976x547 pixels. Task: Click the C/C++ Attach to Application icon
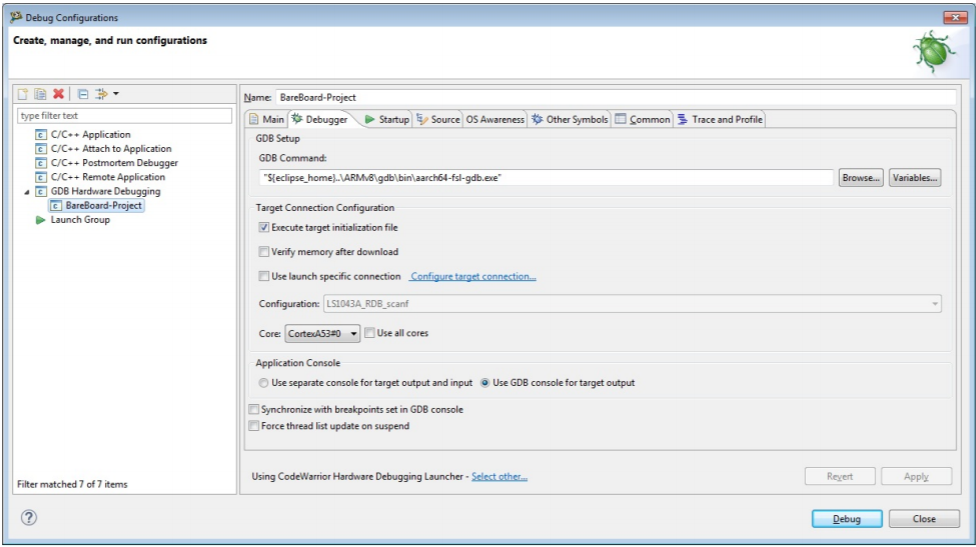pyautogui.click(x=41, y=149)
